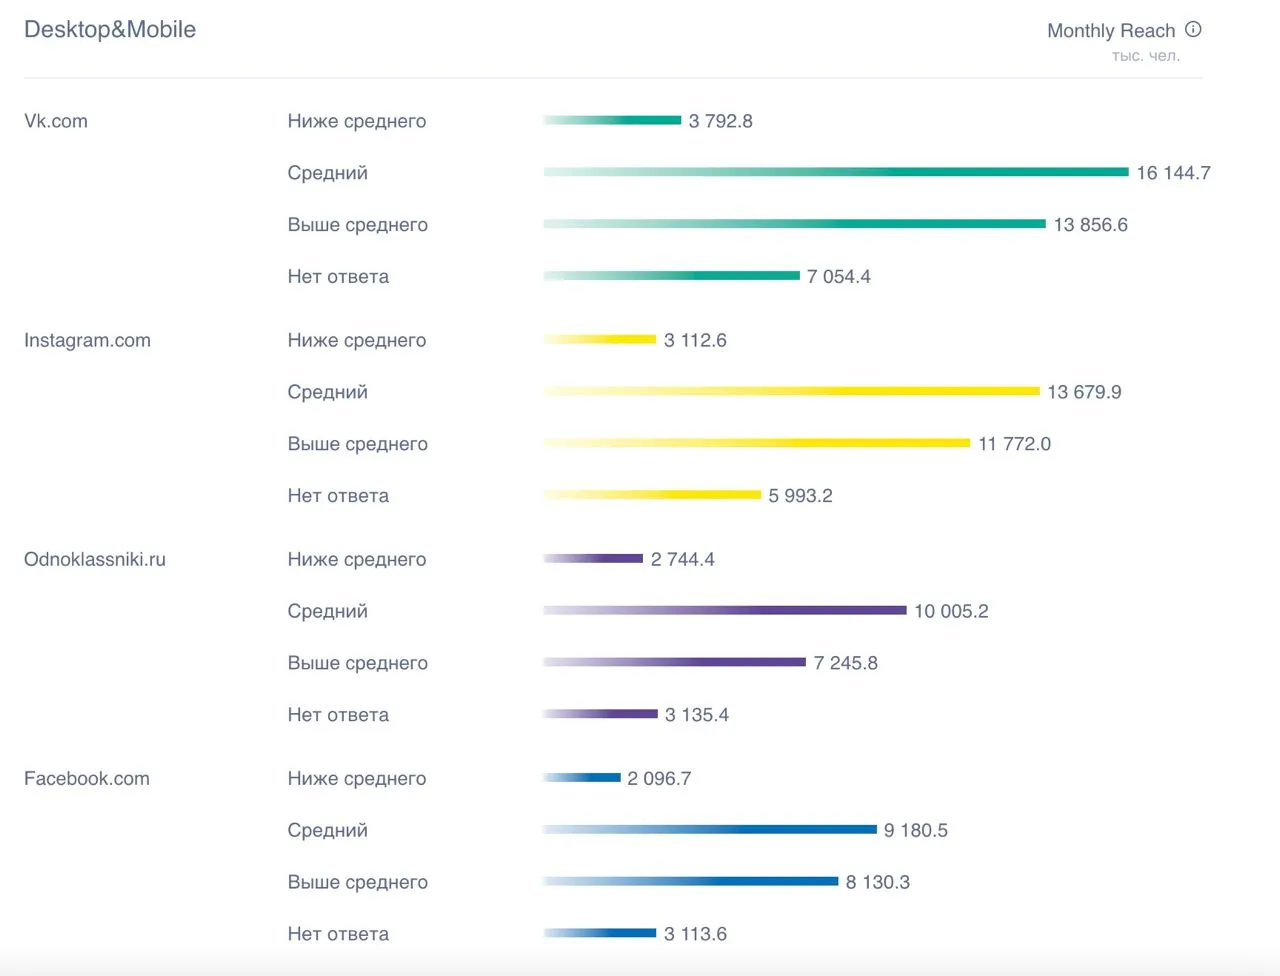This screenshot has height=976, width=1280.
Task: Click Facebook value 9 180.5
Action: click(916, 830)
